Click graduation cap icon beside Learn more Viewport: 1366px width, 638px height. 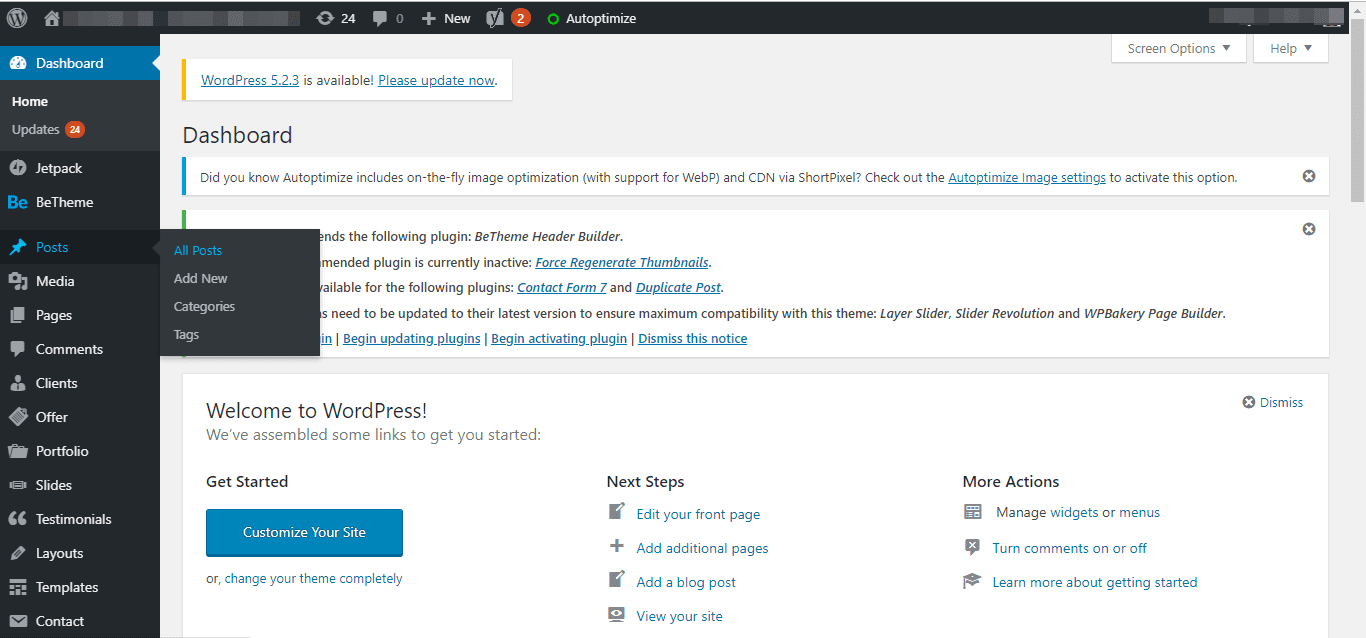(972, 581)
